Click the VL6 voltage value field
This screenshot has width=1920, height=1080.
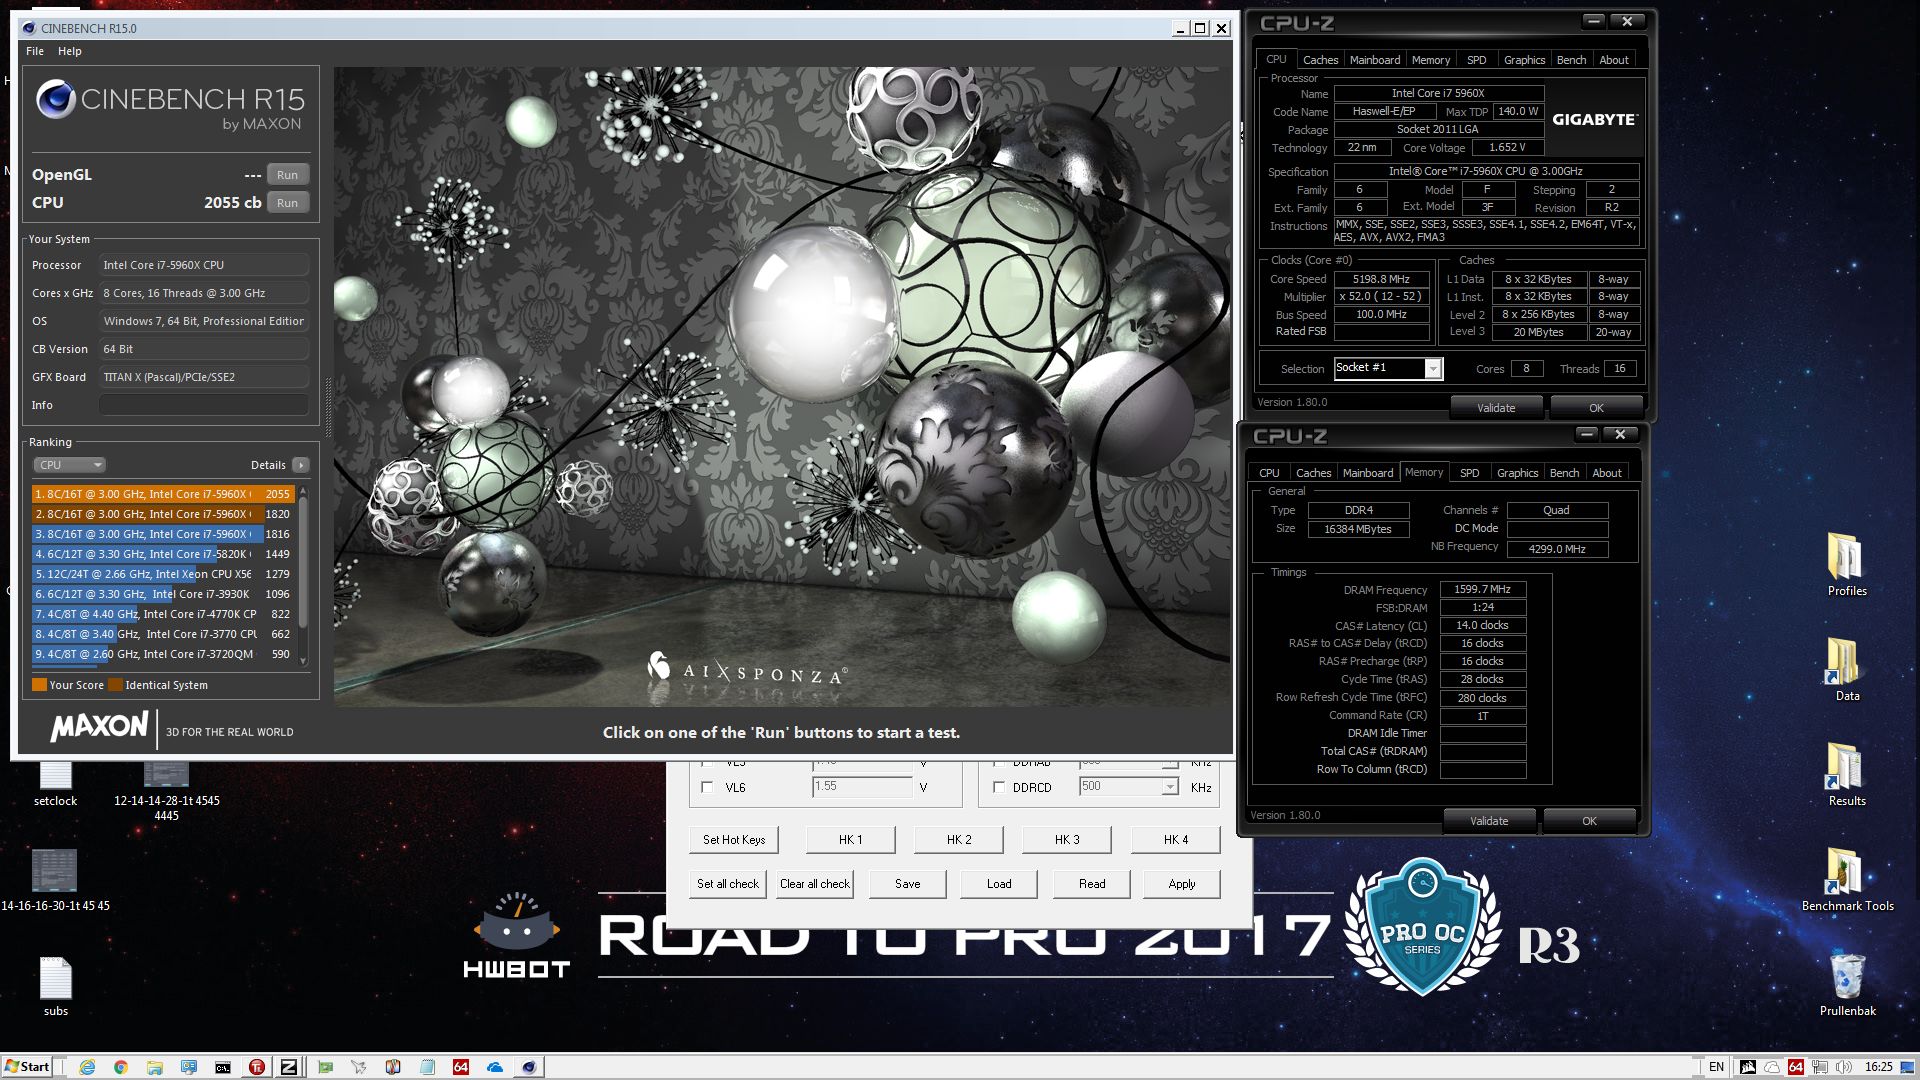[861, 787]
